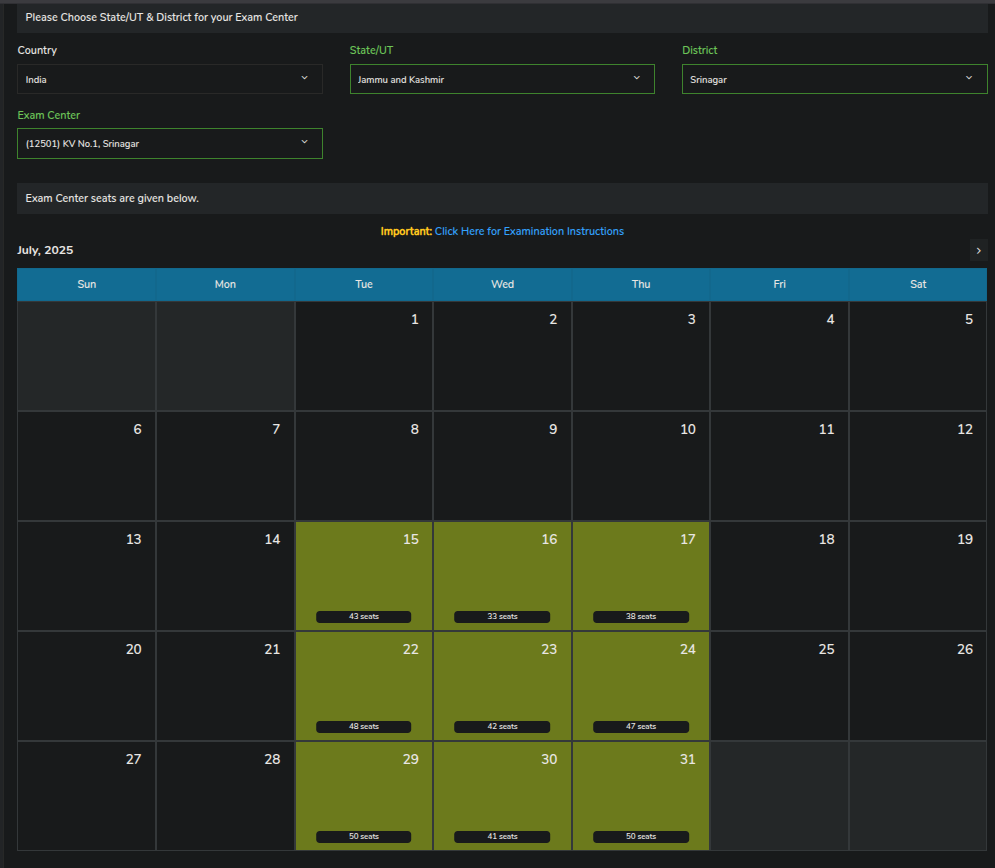Click the District field label
995x868 pixels.
(x=699, y=50)
